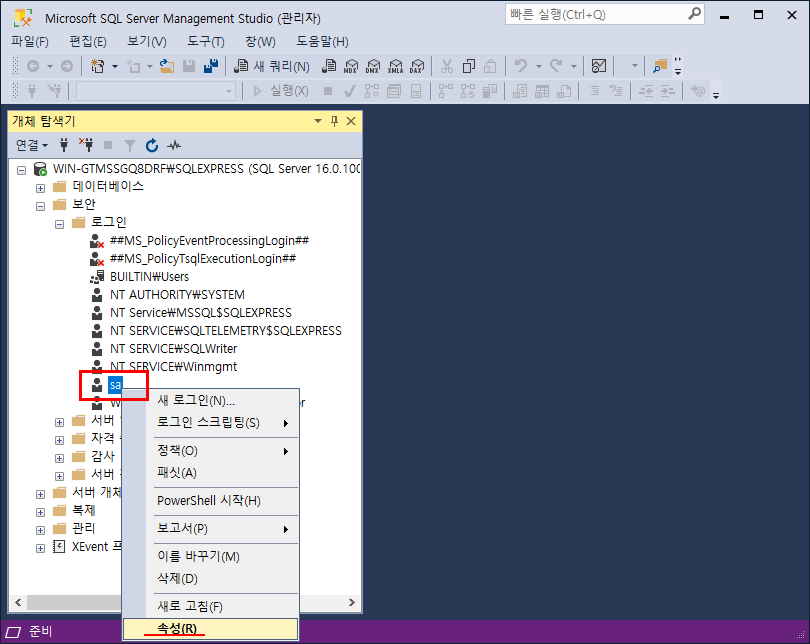810x644 pixels.
Task: Collapse the 보안 folder
Action: tap(40, 206)
